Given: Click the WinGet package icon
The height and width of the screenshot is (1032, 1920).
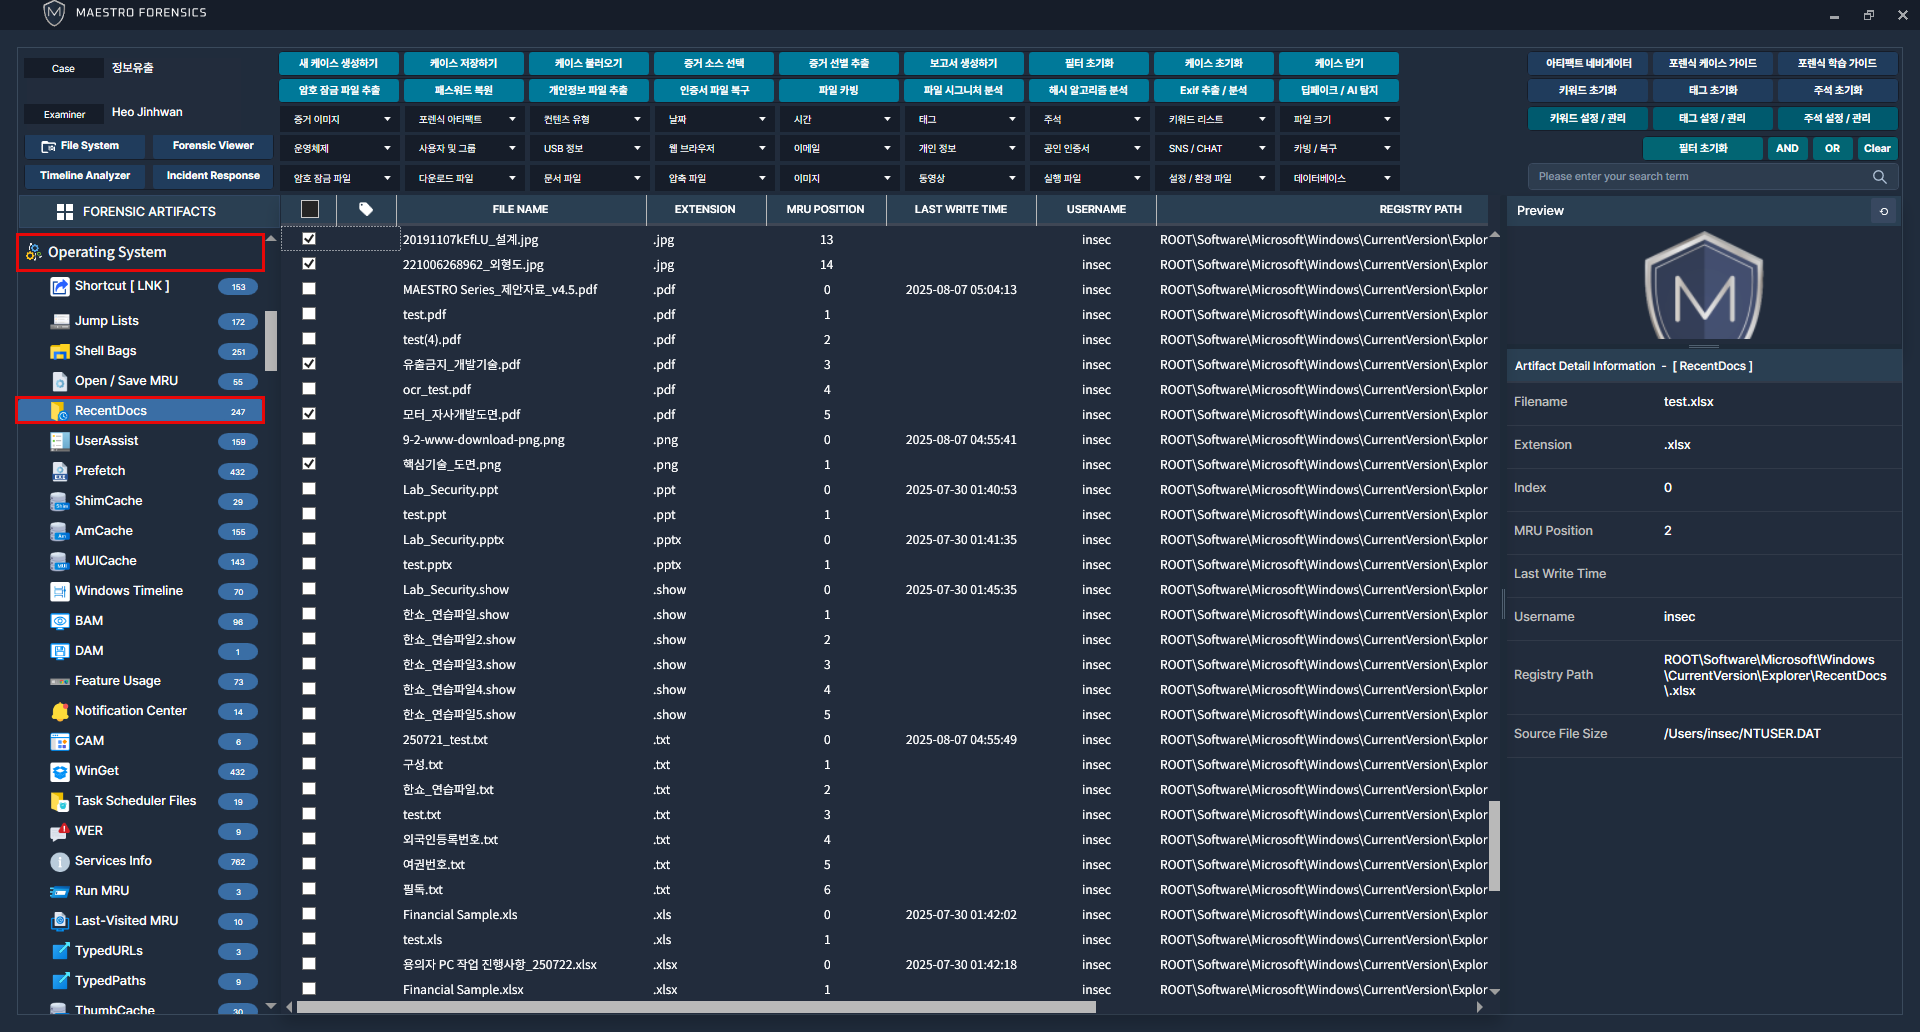Looking at the screenshot, I should (x=59, y=771).
